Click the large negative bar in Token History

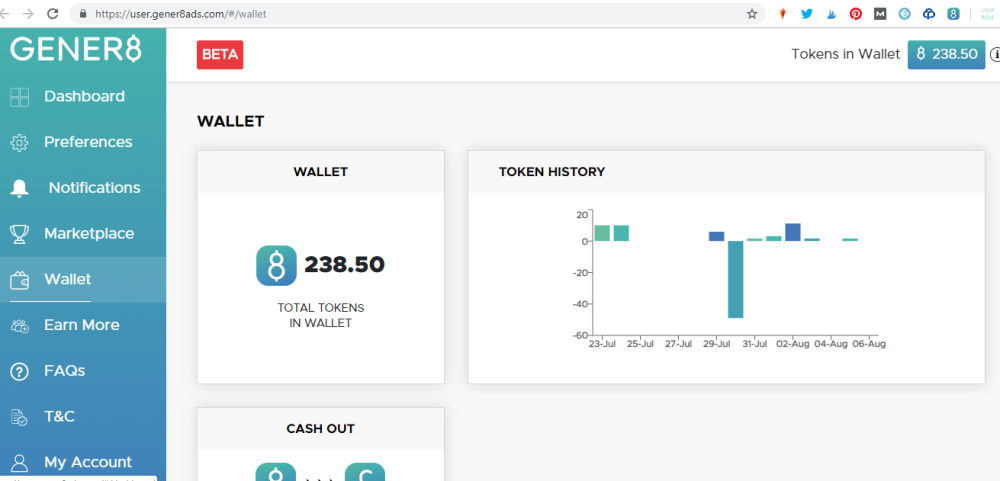[736, 279]
